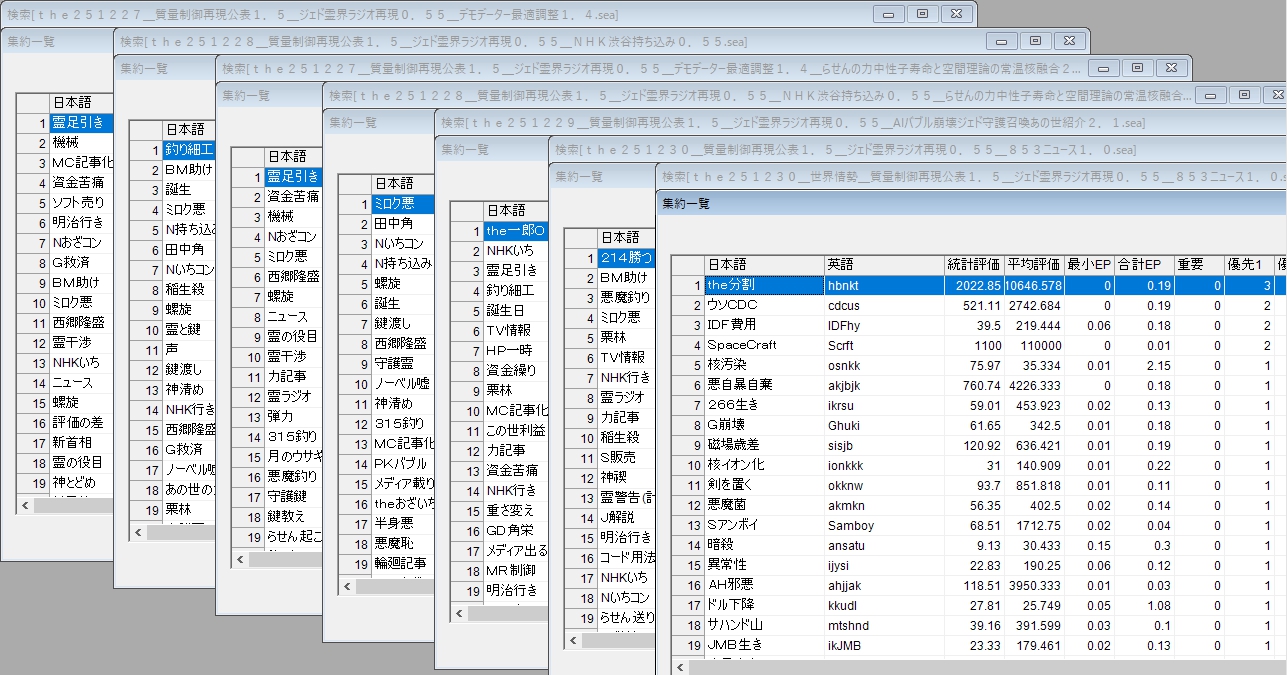
Task: Select the ソフト売り row in the rearmost list
Action: (82, 202)
